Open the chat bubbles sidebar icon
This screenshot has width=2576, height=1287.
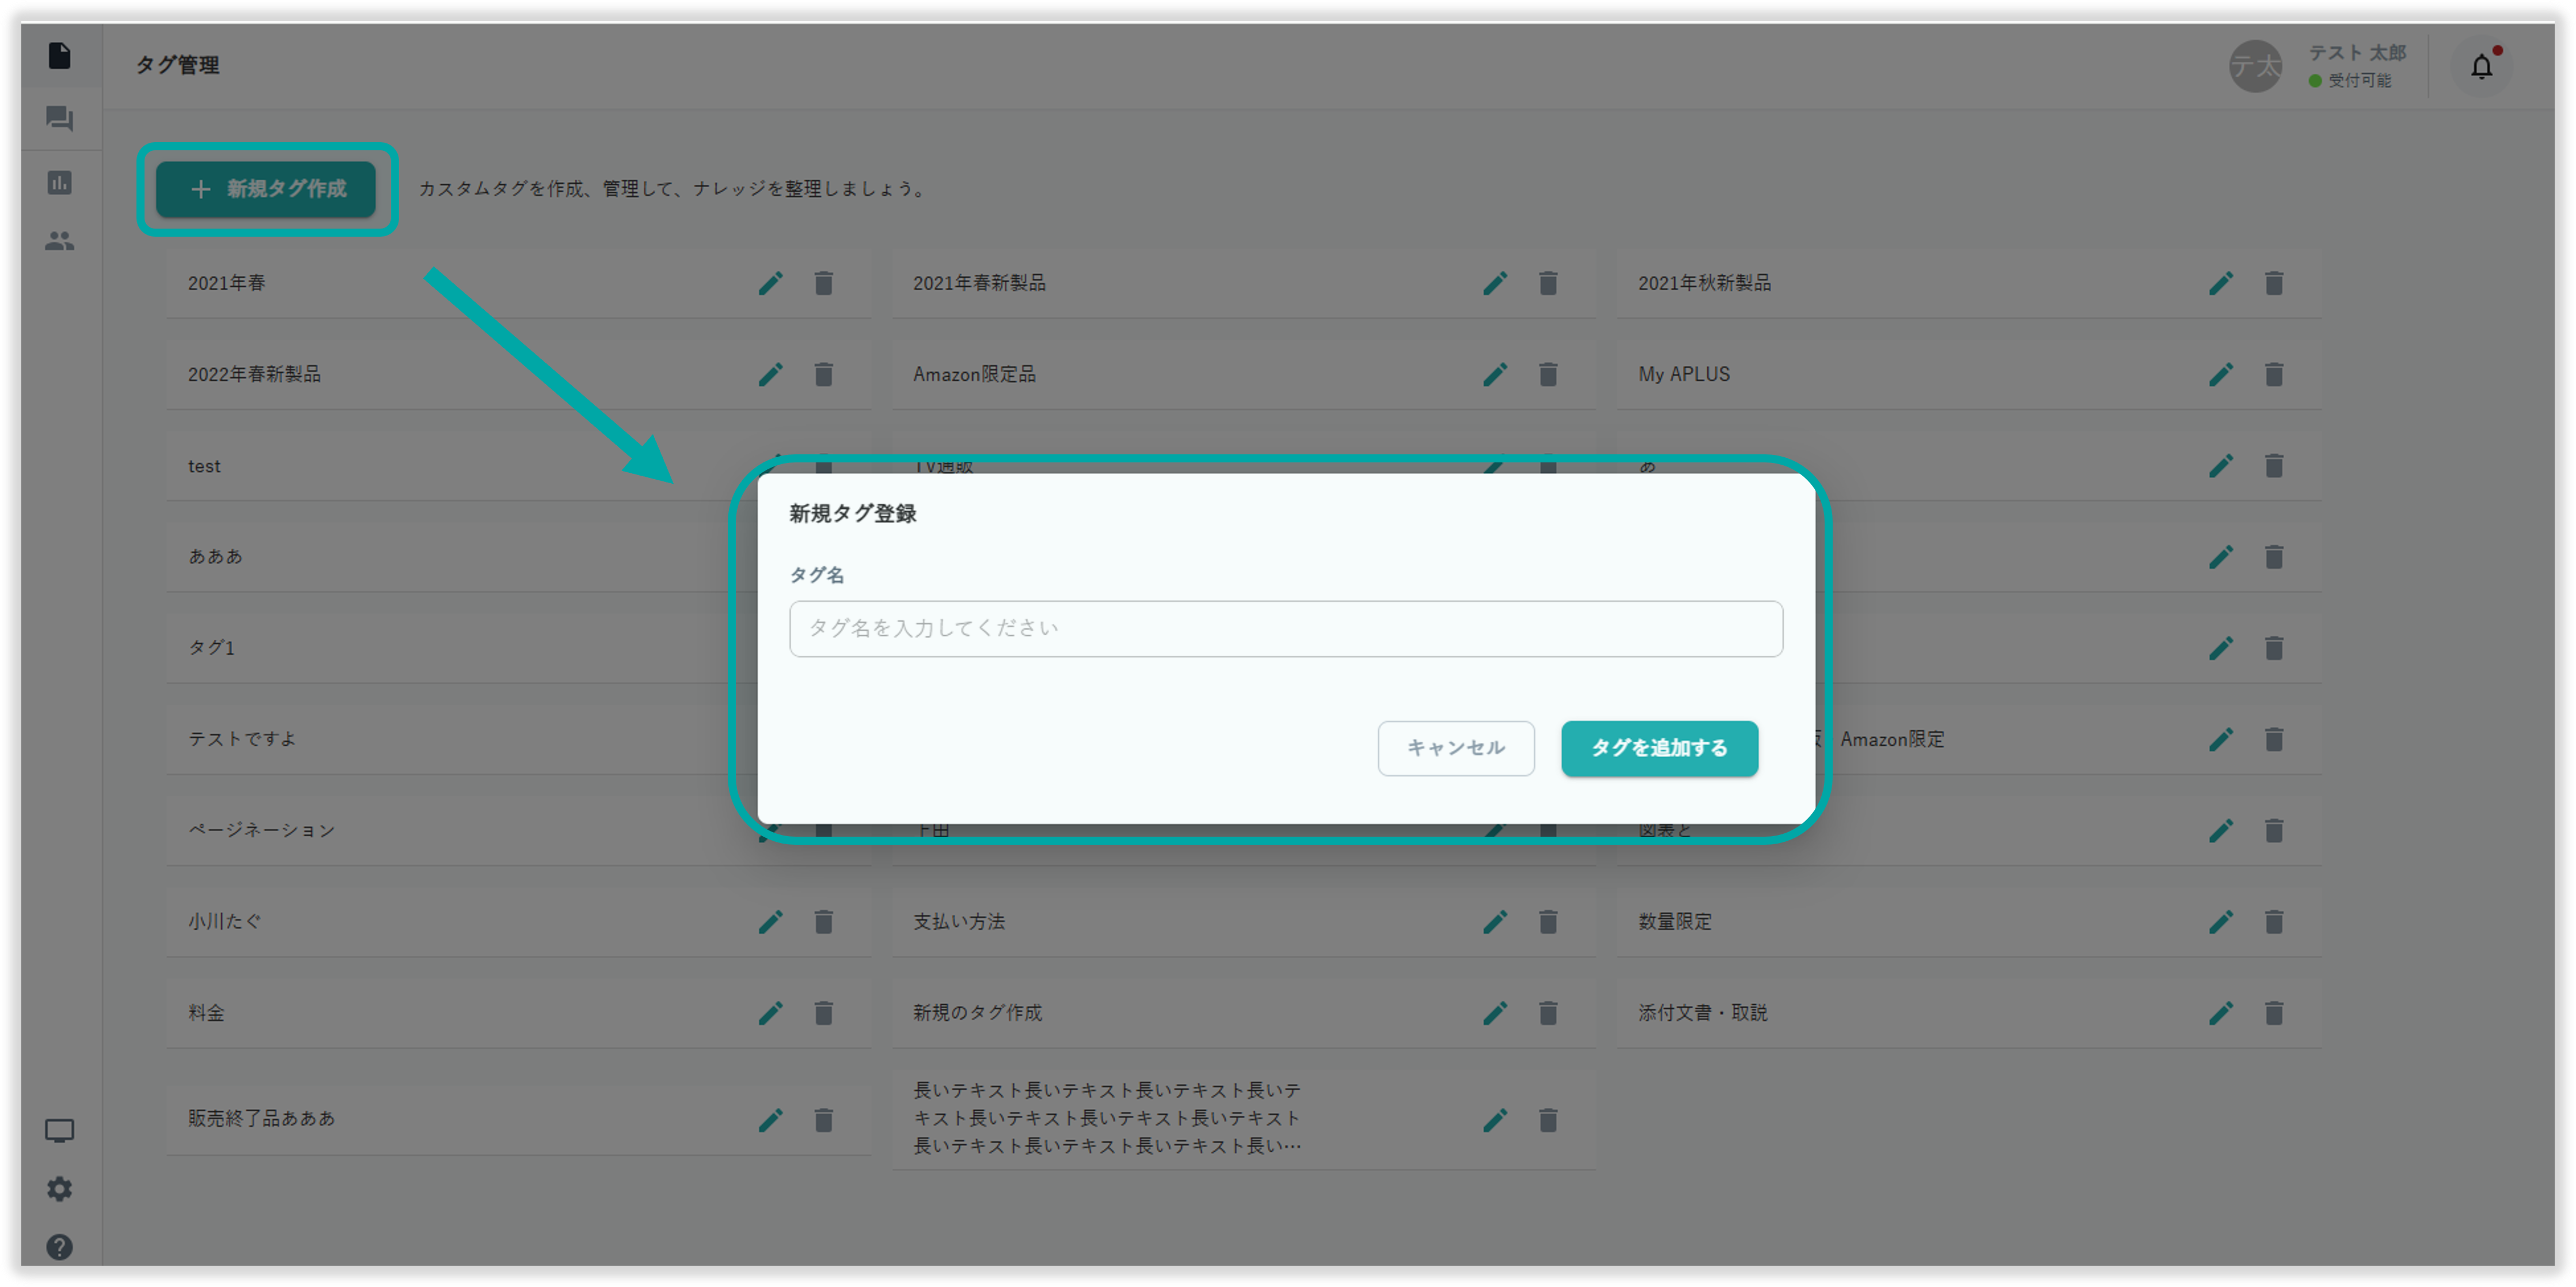pyautogui.click(x=60, y=119)
